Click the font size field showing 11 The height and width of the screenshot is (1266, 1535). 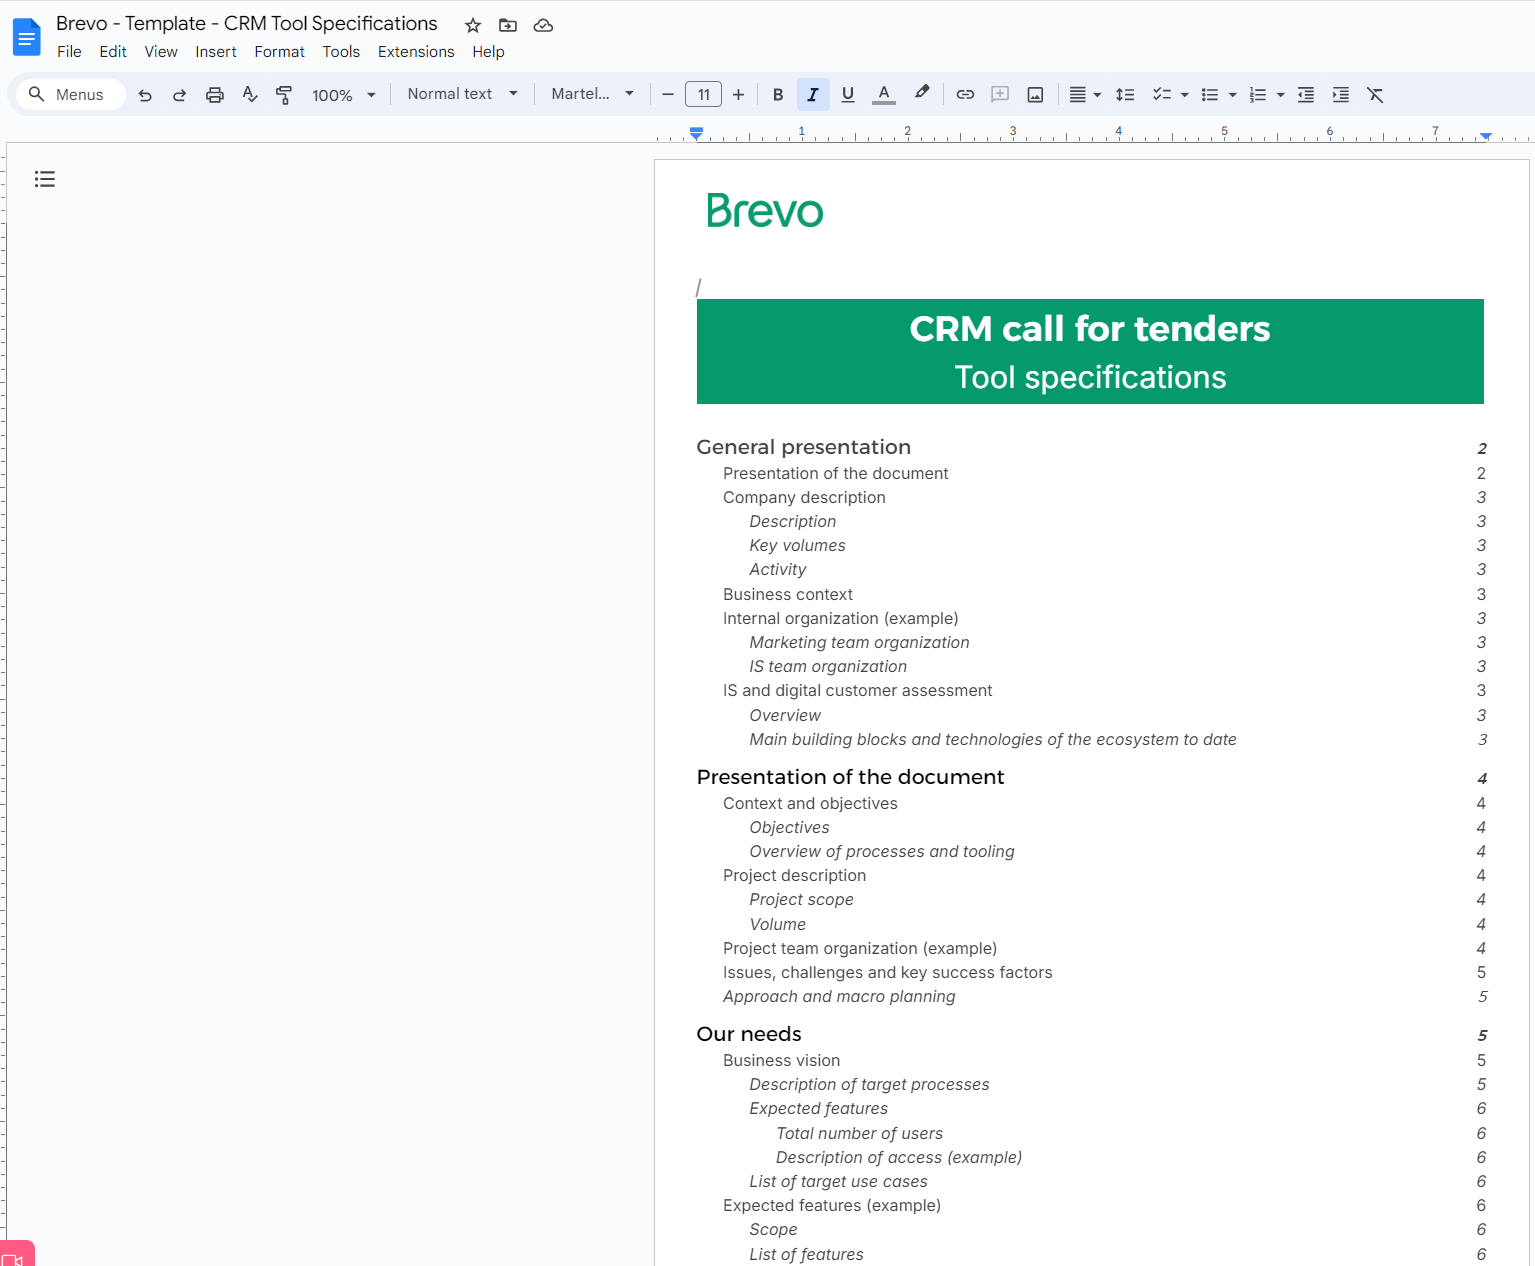point(703,95)
